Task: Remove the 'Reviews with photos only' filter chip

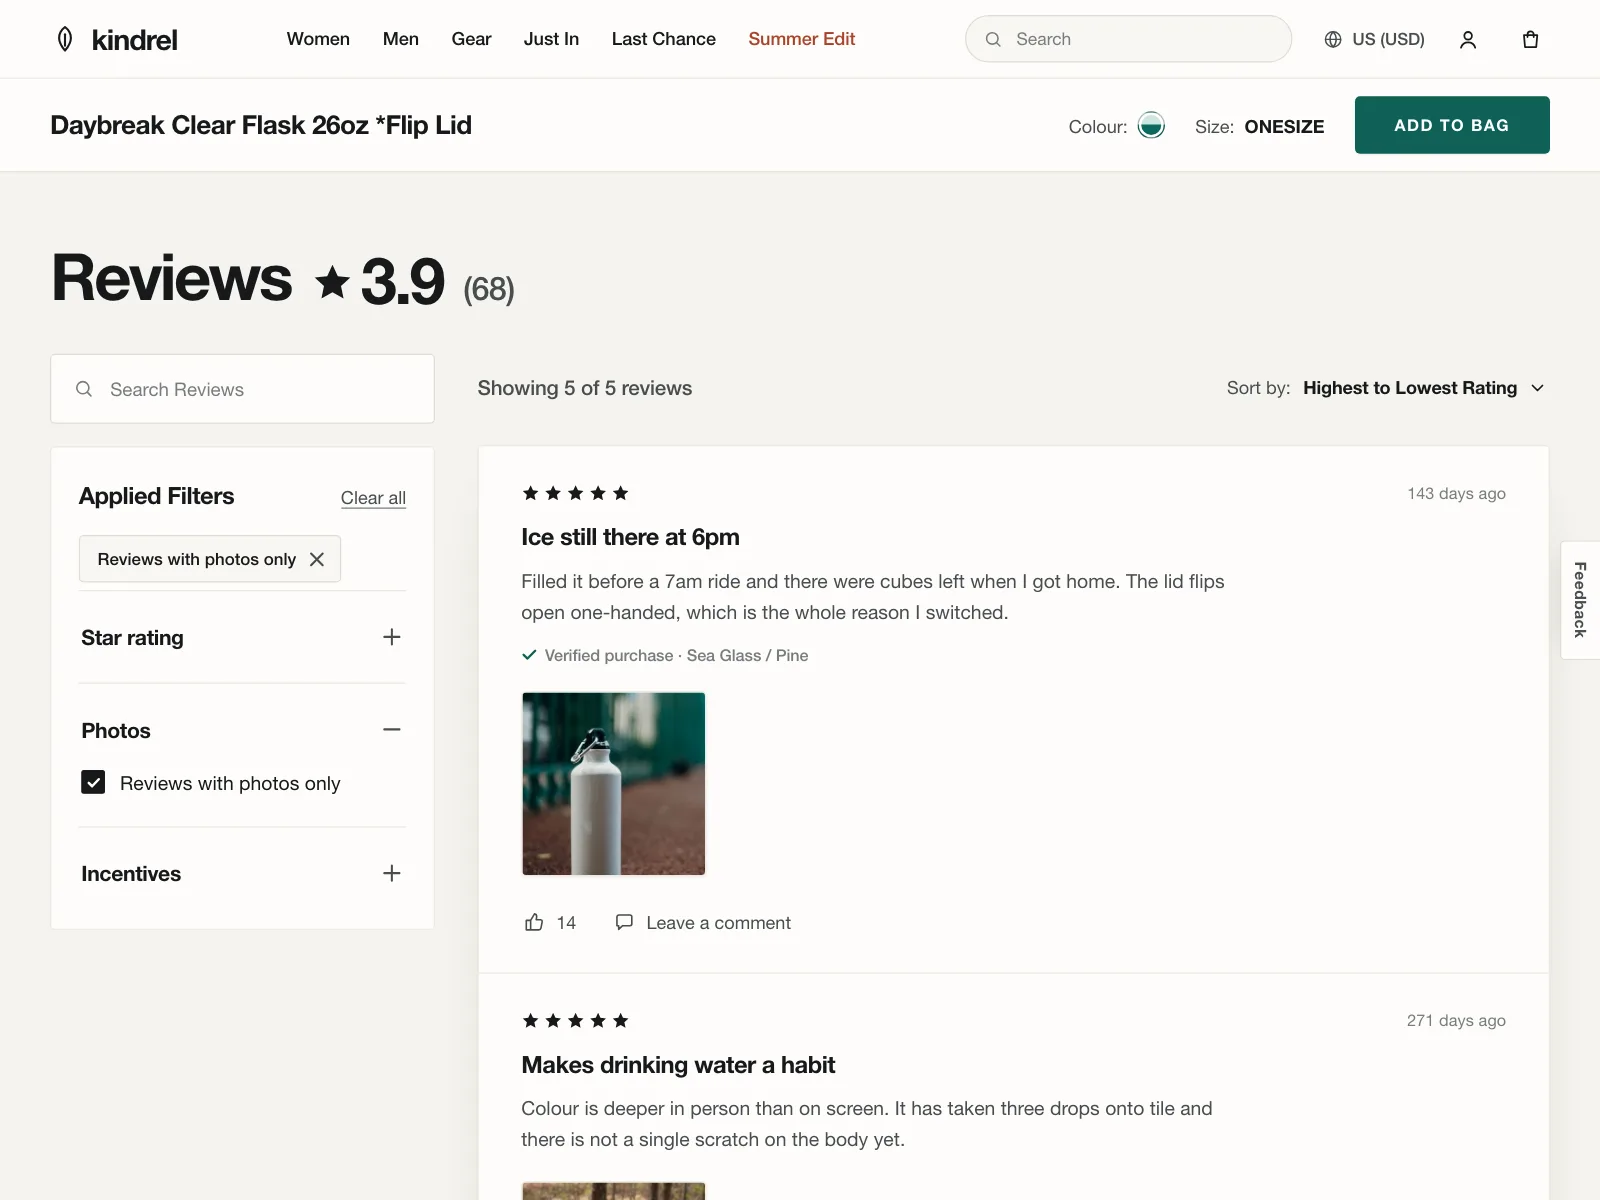Action: (x=317, y=559)
